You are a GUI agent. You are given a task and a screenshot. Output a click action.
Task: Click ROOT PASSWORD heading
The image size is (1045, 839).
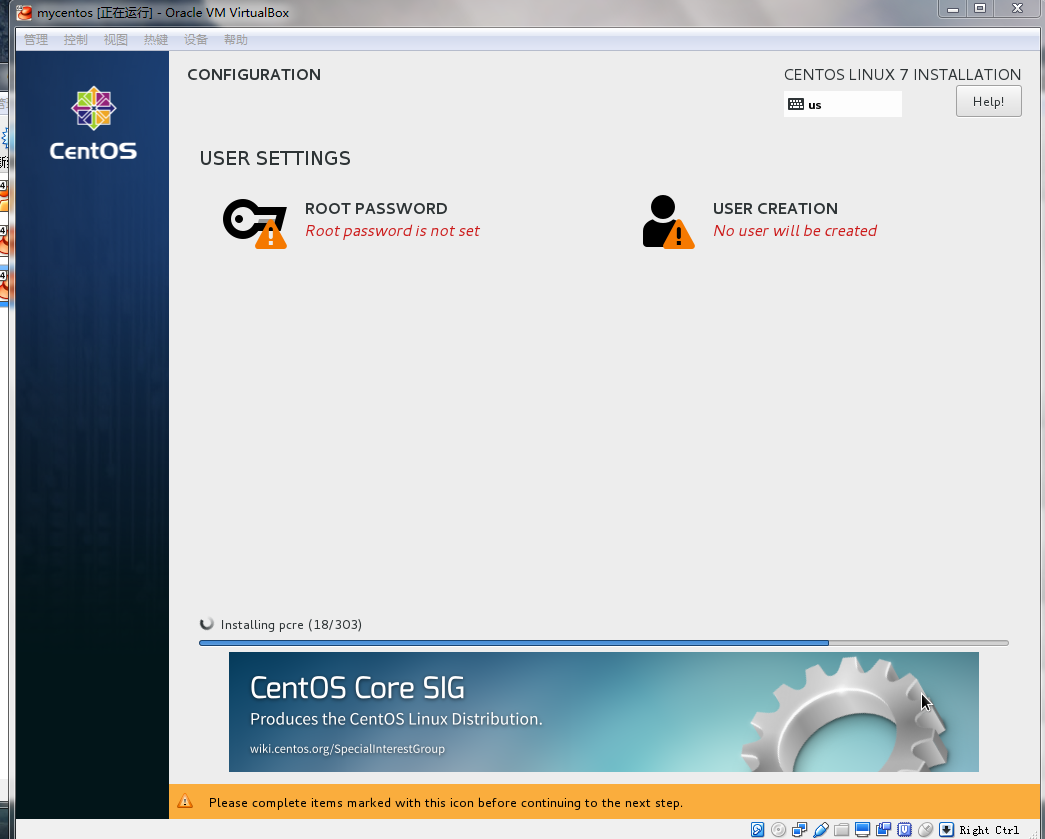click(376, 209)
